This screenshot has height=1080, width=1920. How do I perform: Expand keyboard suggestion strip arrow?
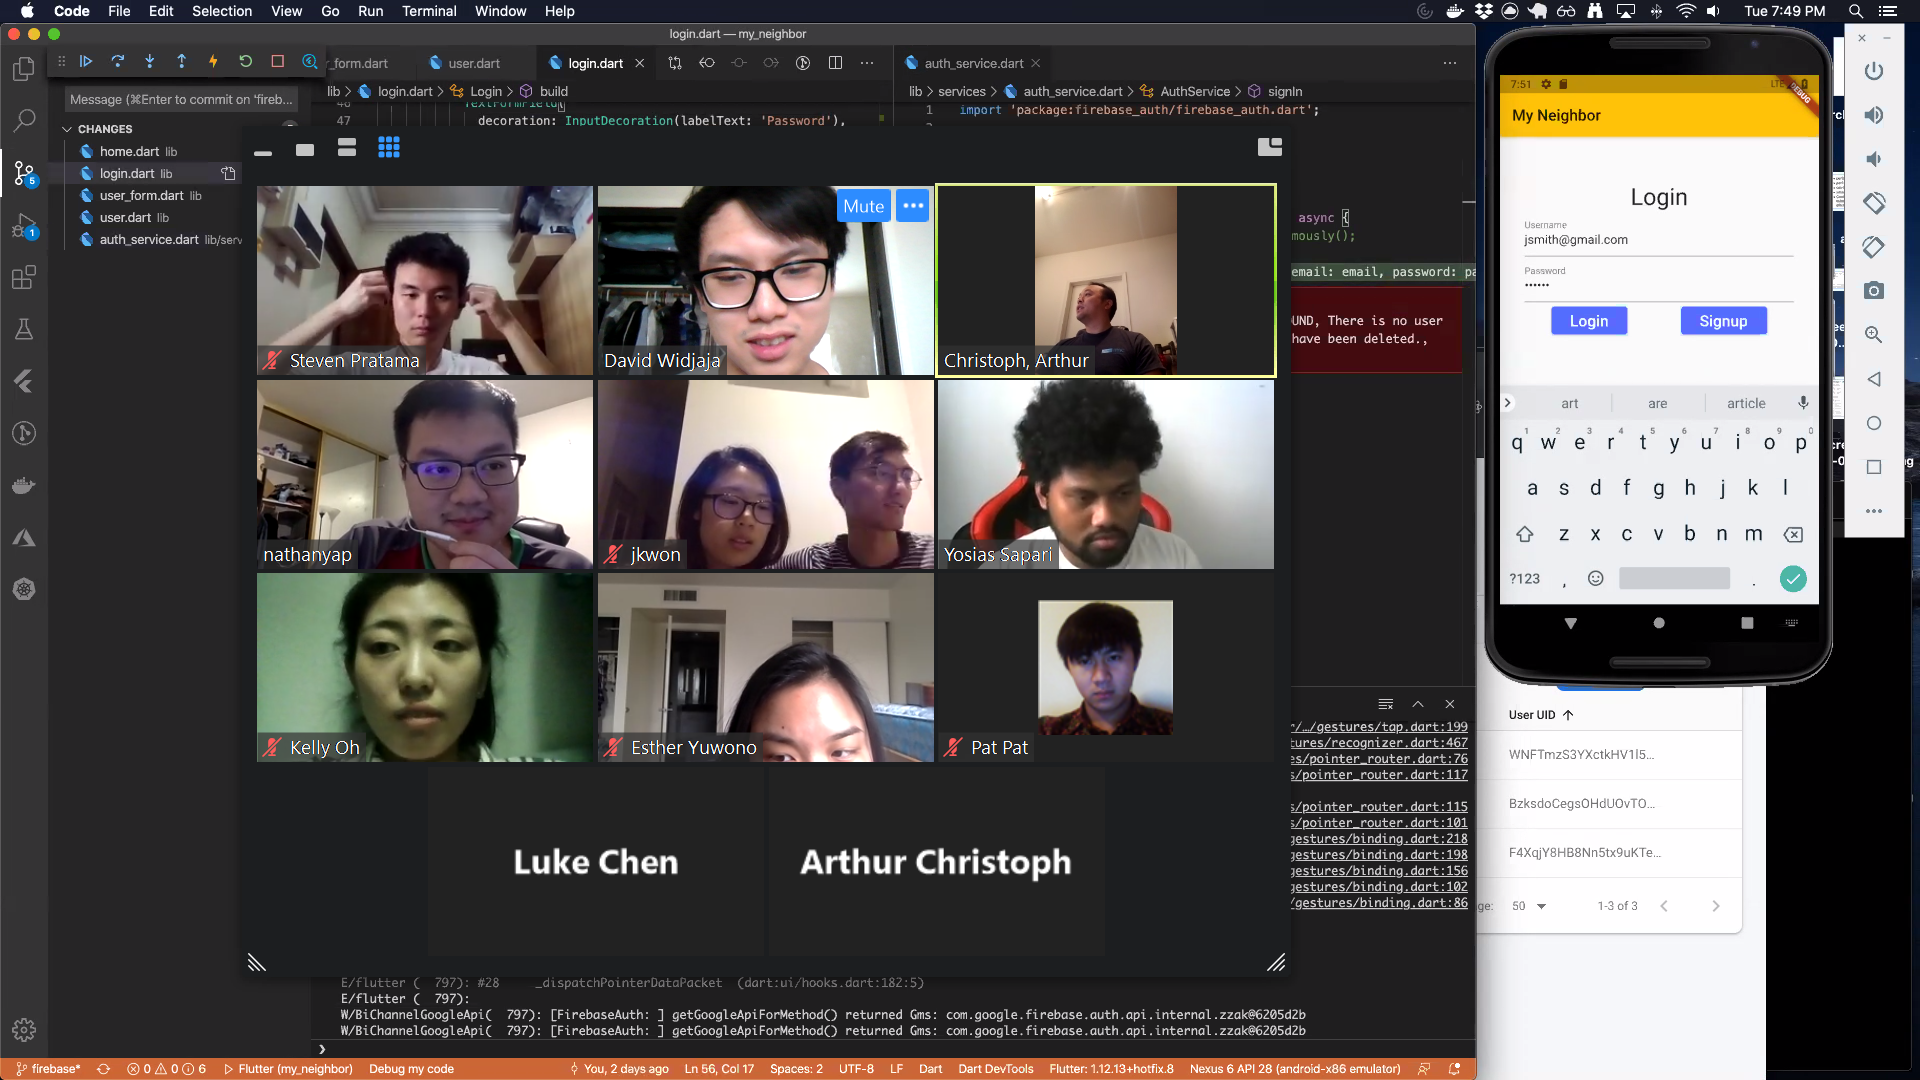click(1508, 403)
